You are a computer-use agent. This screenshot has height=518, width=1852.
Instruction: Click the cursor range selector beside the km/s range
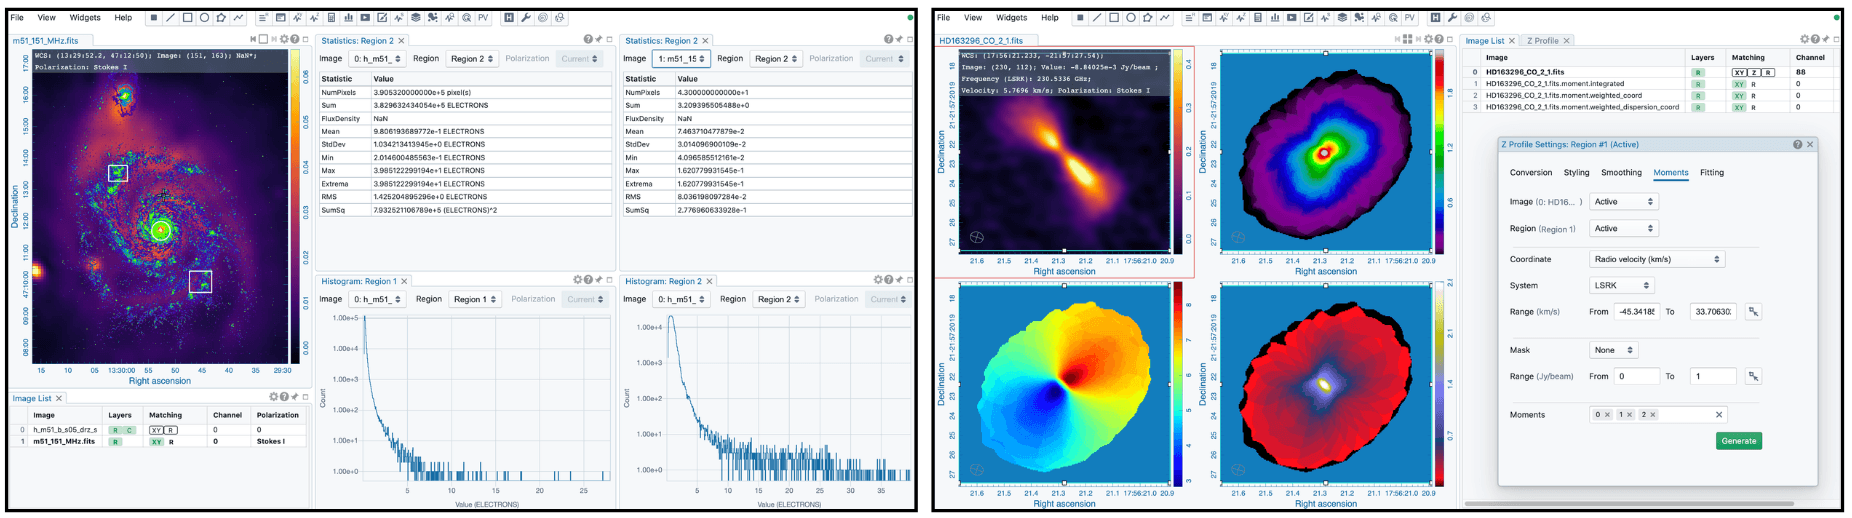coord(1753,311)
